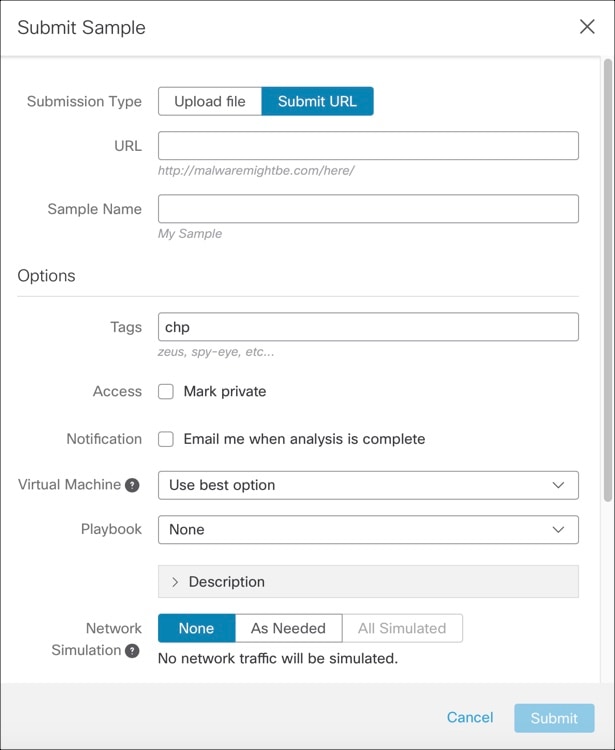Open the Virtual Machine dropdown
This screenshot has width=615, height=750.
point(368,485)
